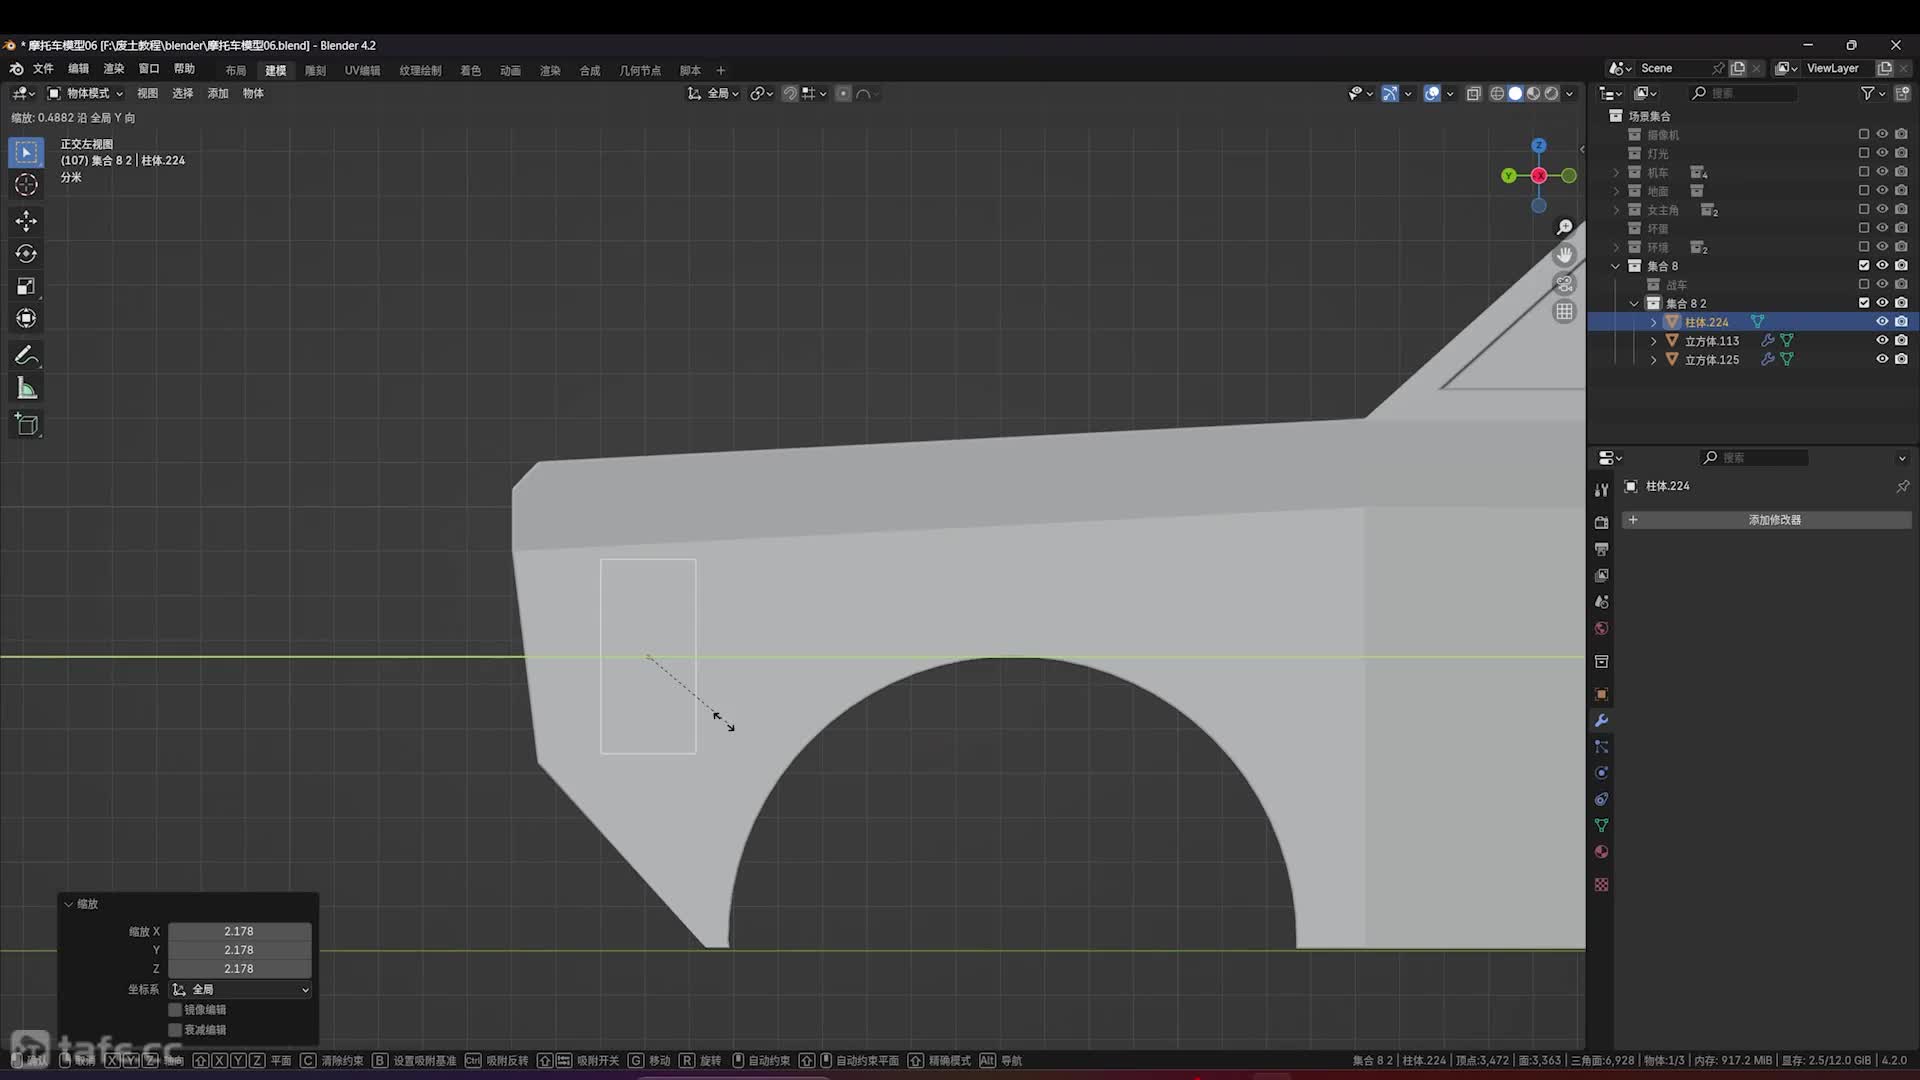Open the Modifiers wrench properties tab
Viewport: 1920px width, 1080px height.
tap(1601, 721)
